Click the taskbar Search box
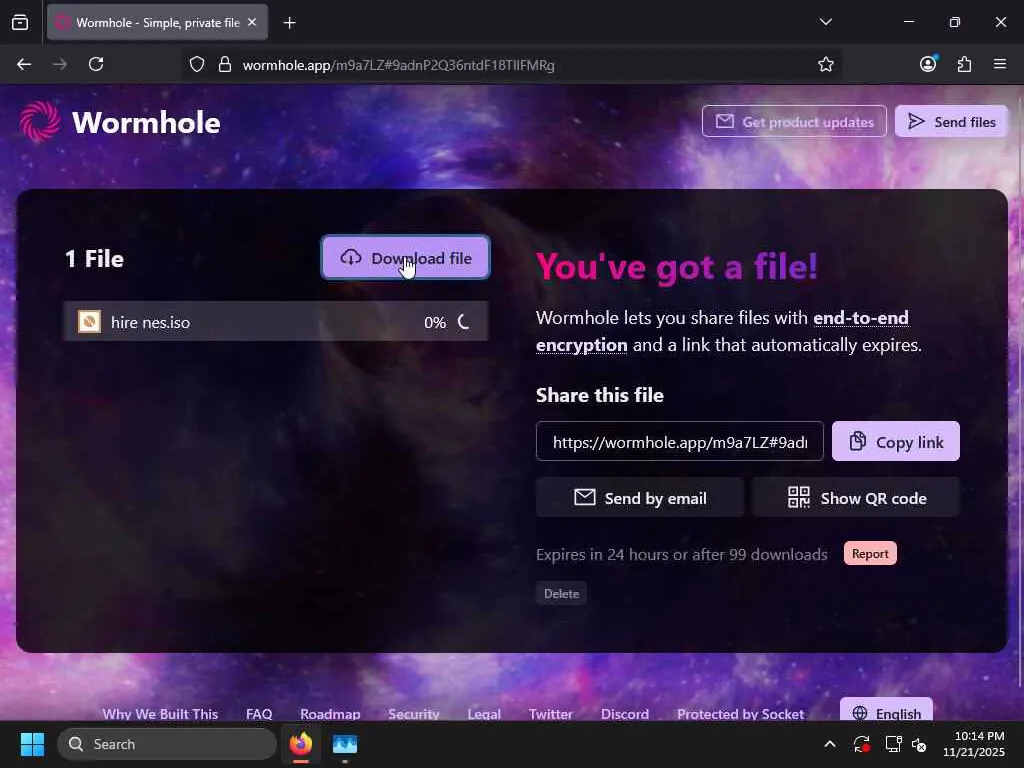The image size is (1024, 768). click(x=167, y=744)
